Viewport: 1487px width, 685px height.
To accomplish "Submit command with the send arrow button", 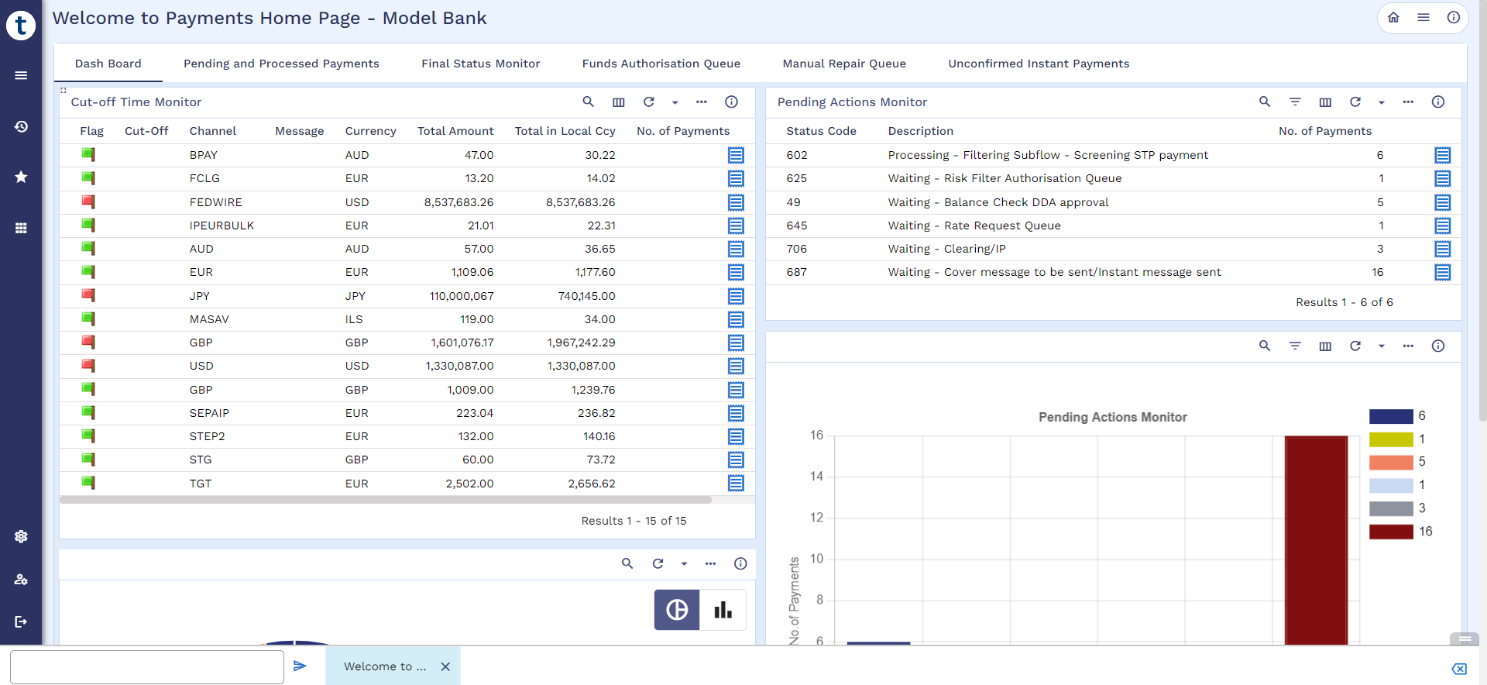I will [300, 666].
